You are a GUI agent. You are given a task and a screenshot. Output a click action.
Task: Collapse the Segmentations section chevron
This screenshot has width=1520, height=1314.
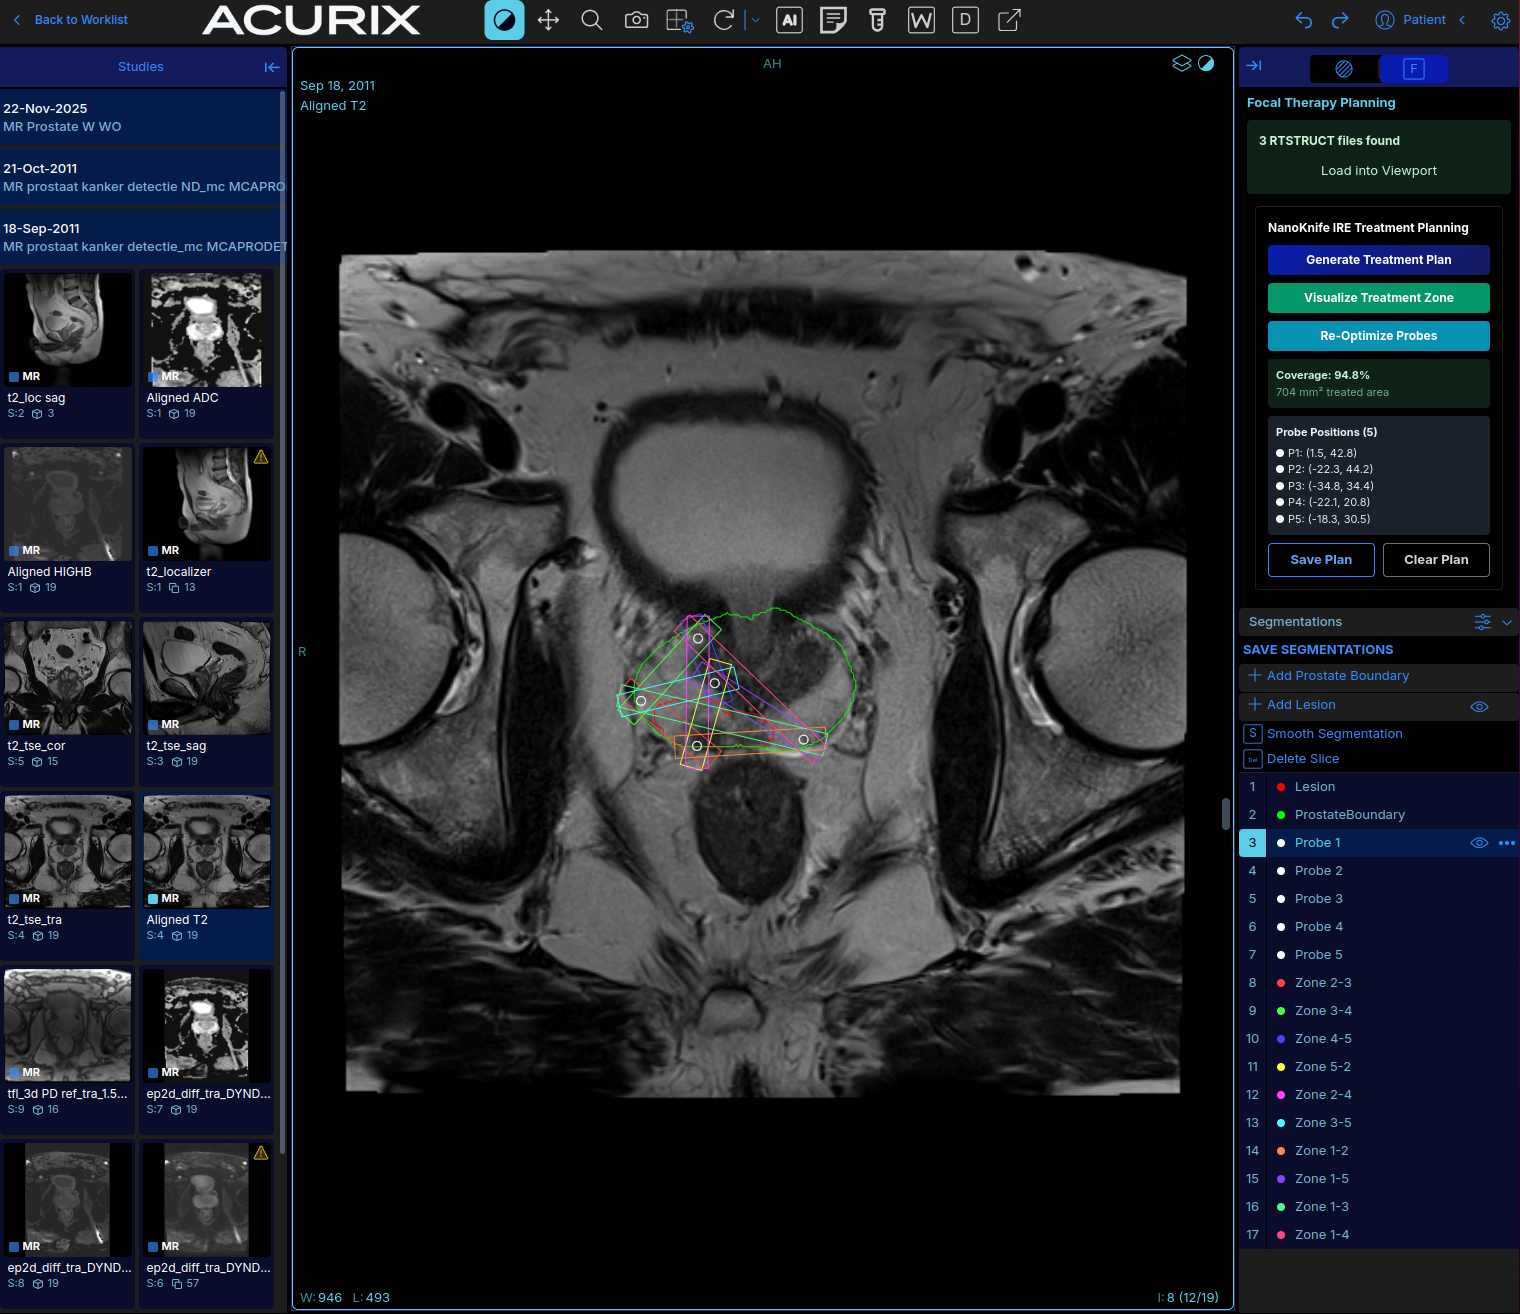[x=1506, y=622]
